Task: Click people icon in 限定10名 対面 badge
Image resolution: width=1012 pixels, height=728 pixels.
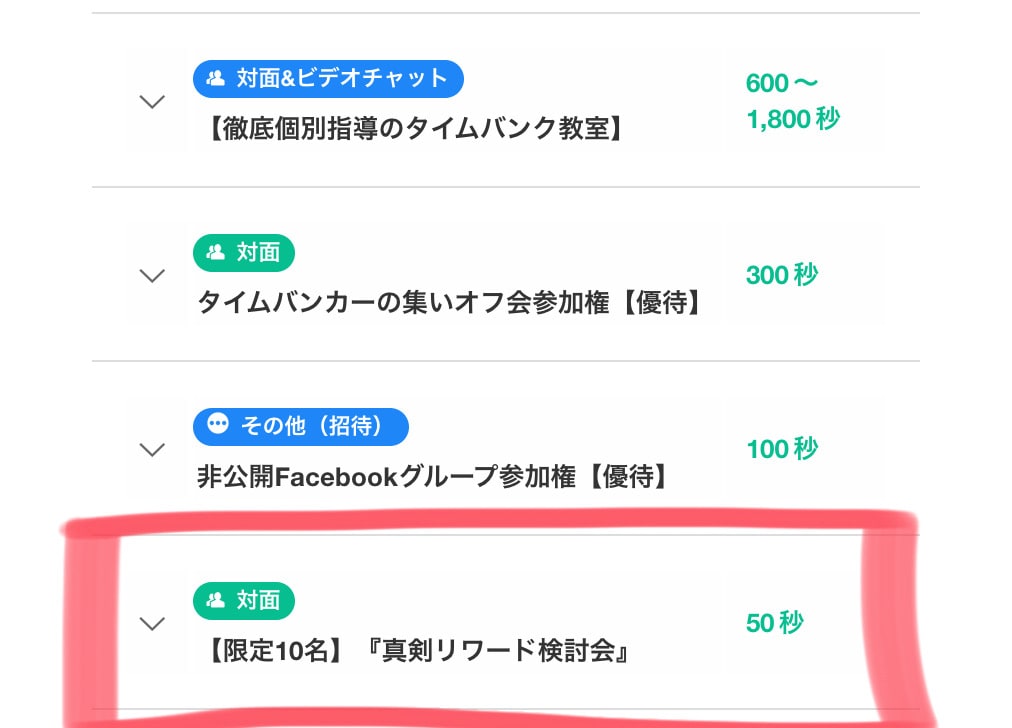Action: pyautogui.click(x=216, y=600)
